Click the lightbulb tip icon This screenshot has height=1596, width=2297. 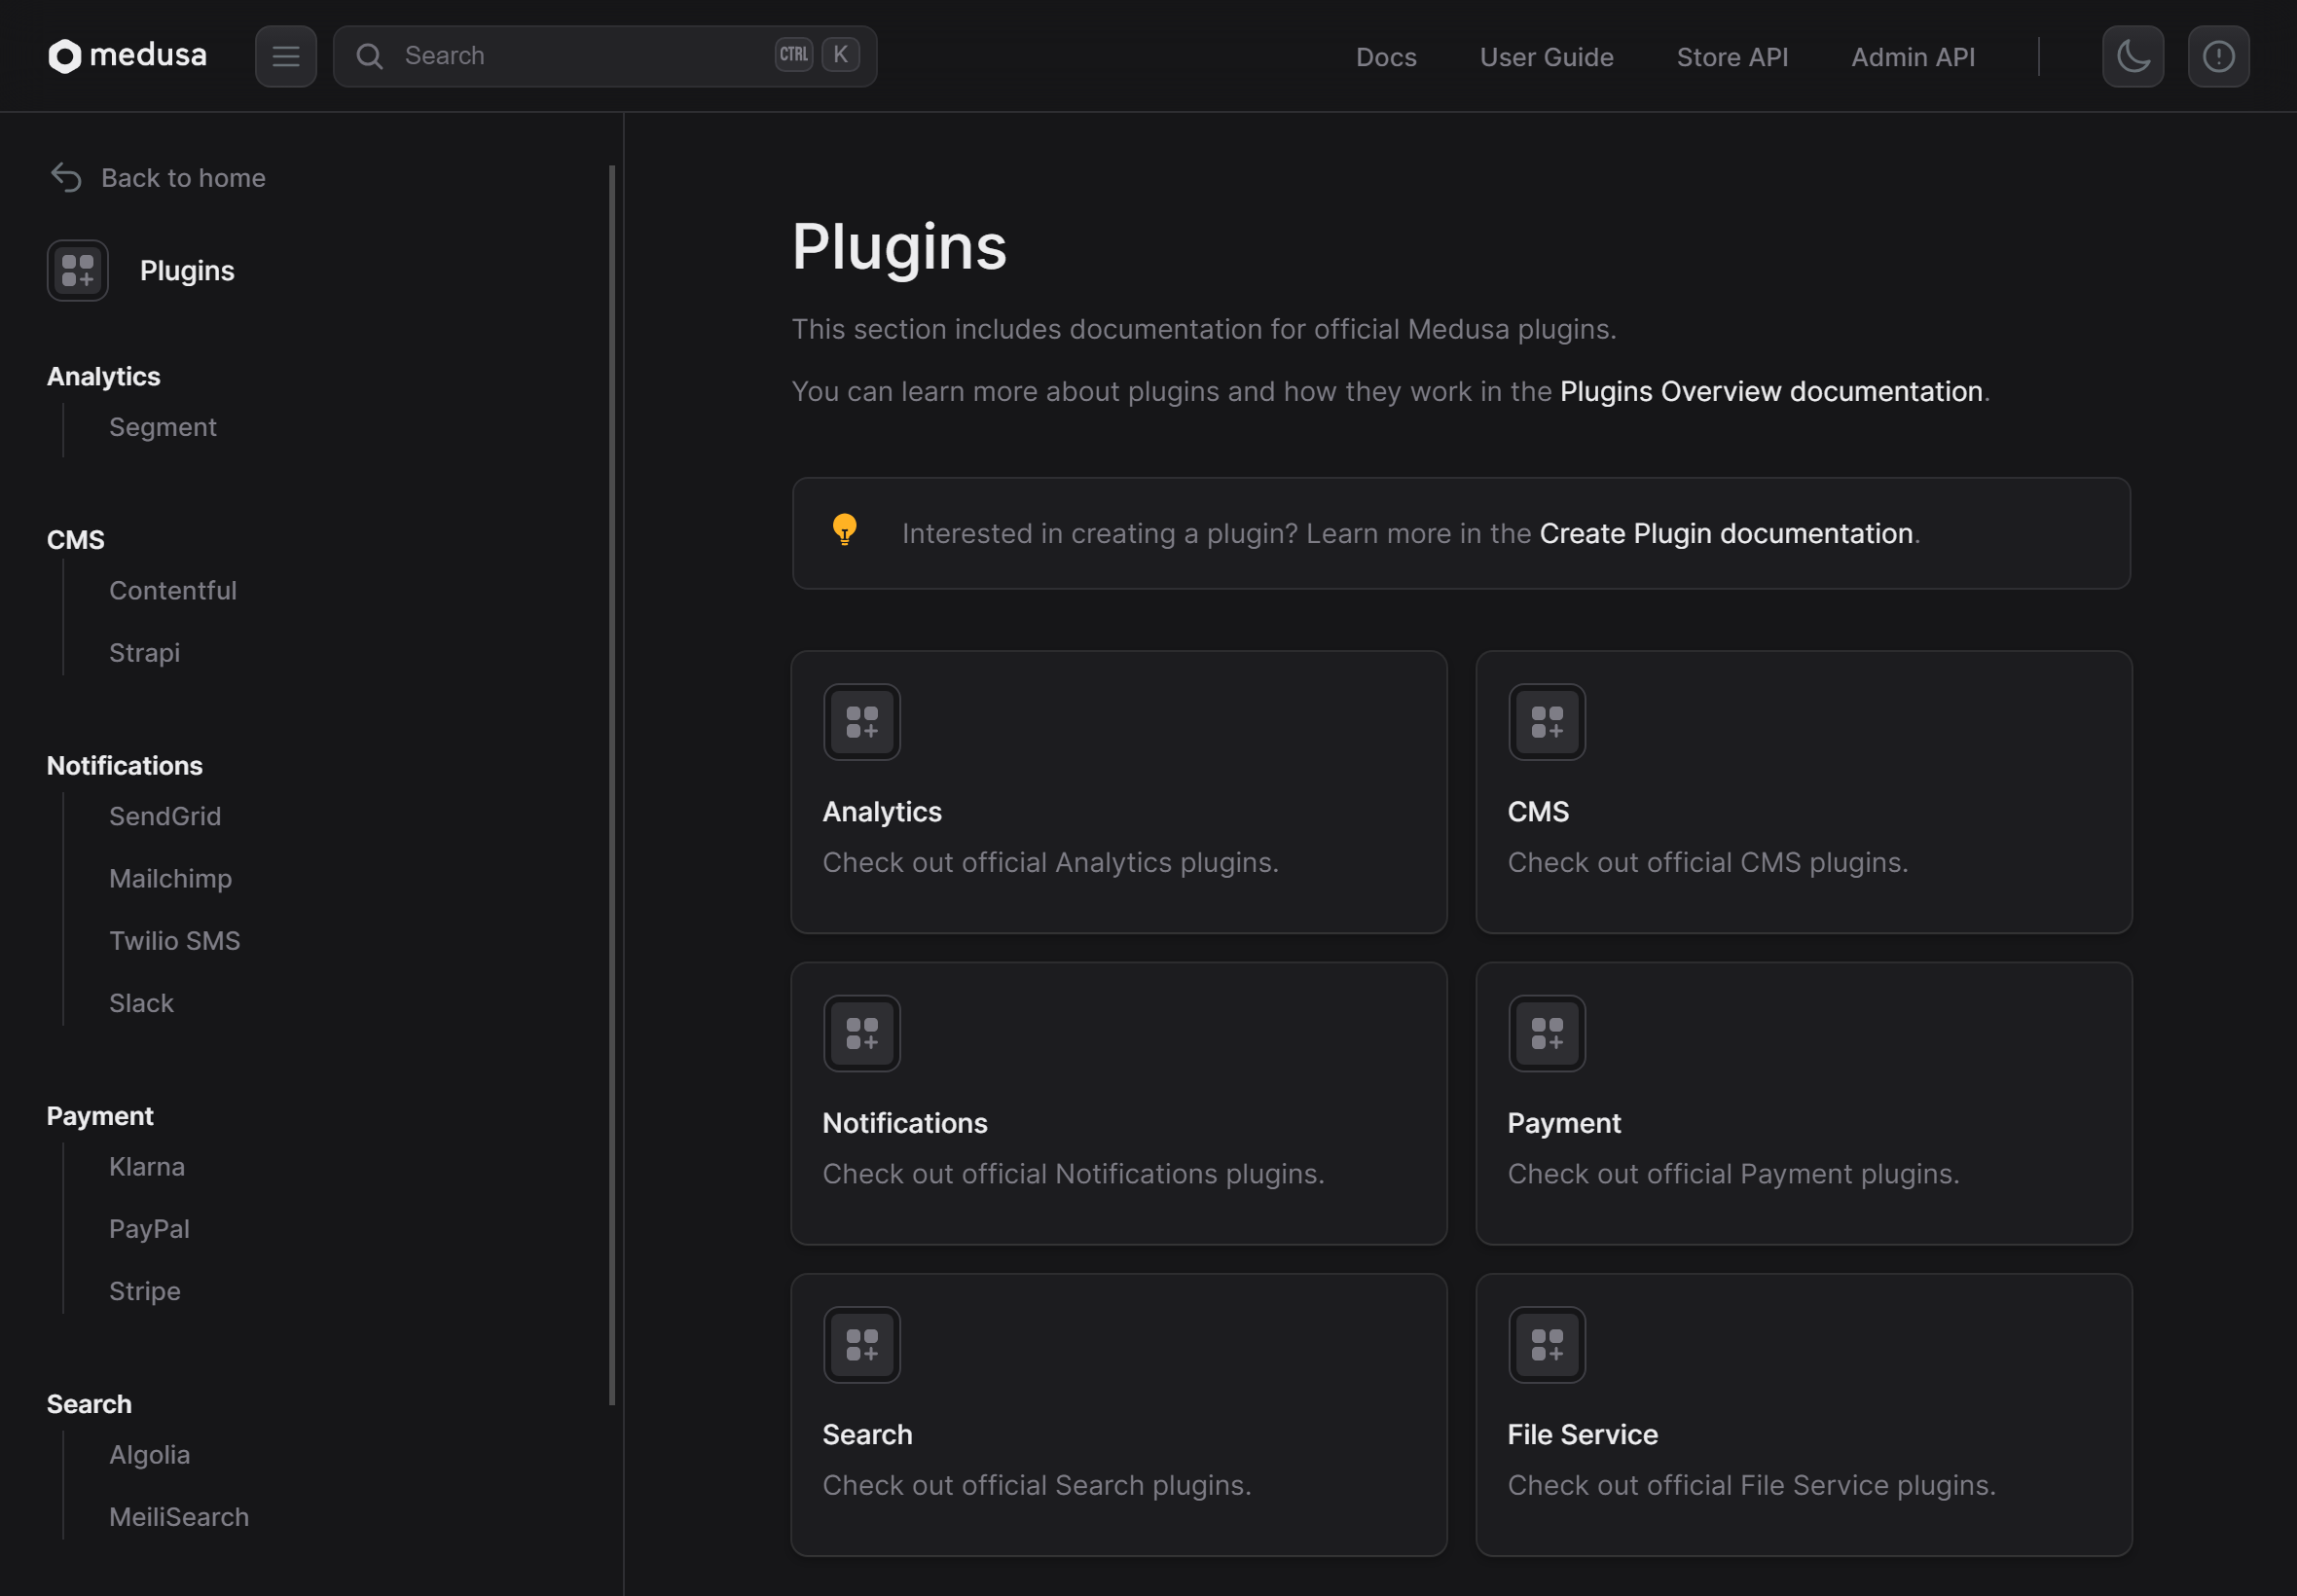[844, 529]
